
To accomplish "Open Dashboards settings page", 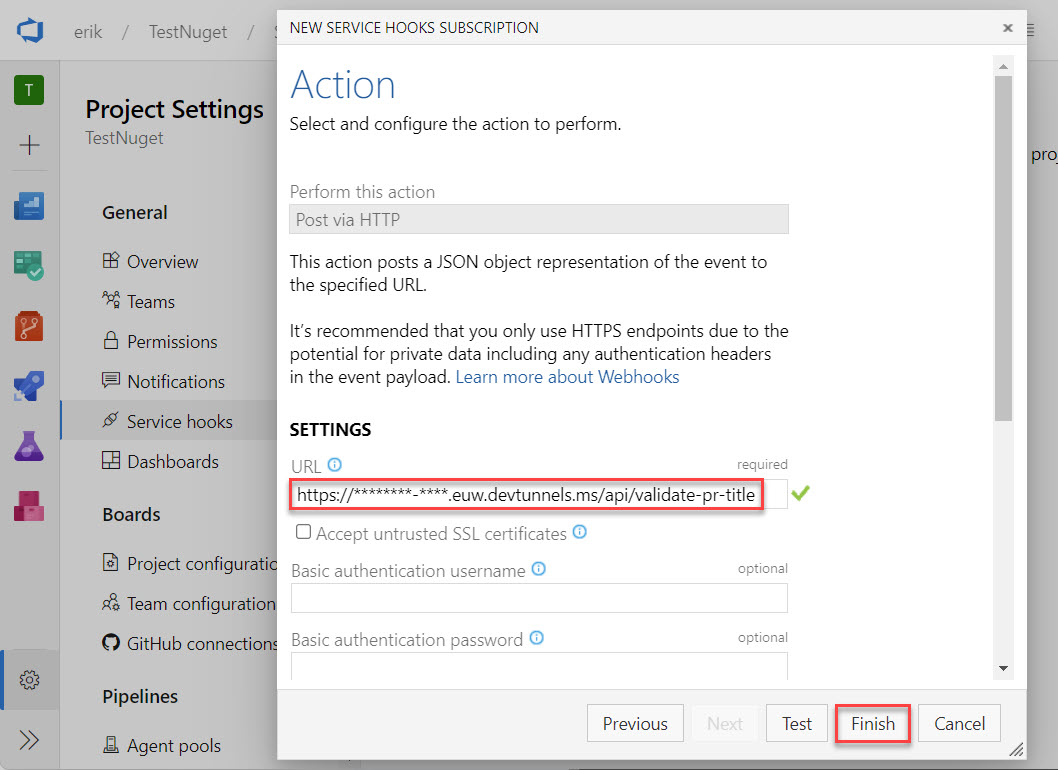I will coord(173,462).
